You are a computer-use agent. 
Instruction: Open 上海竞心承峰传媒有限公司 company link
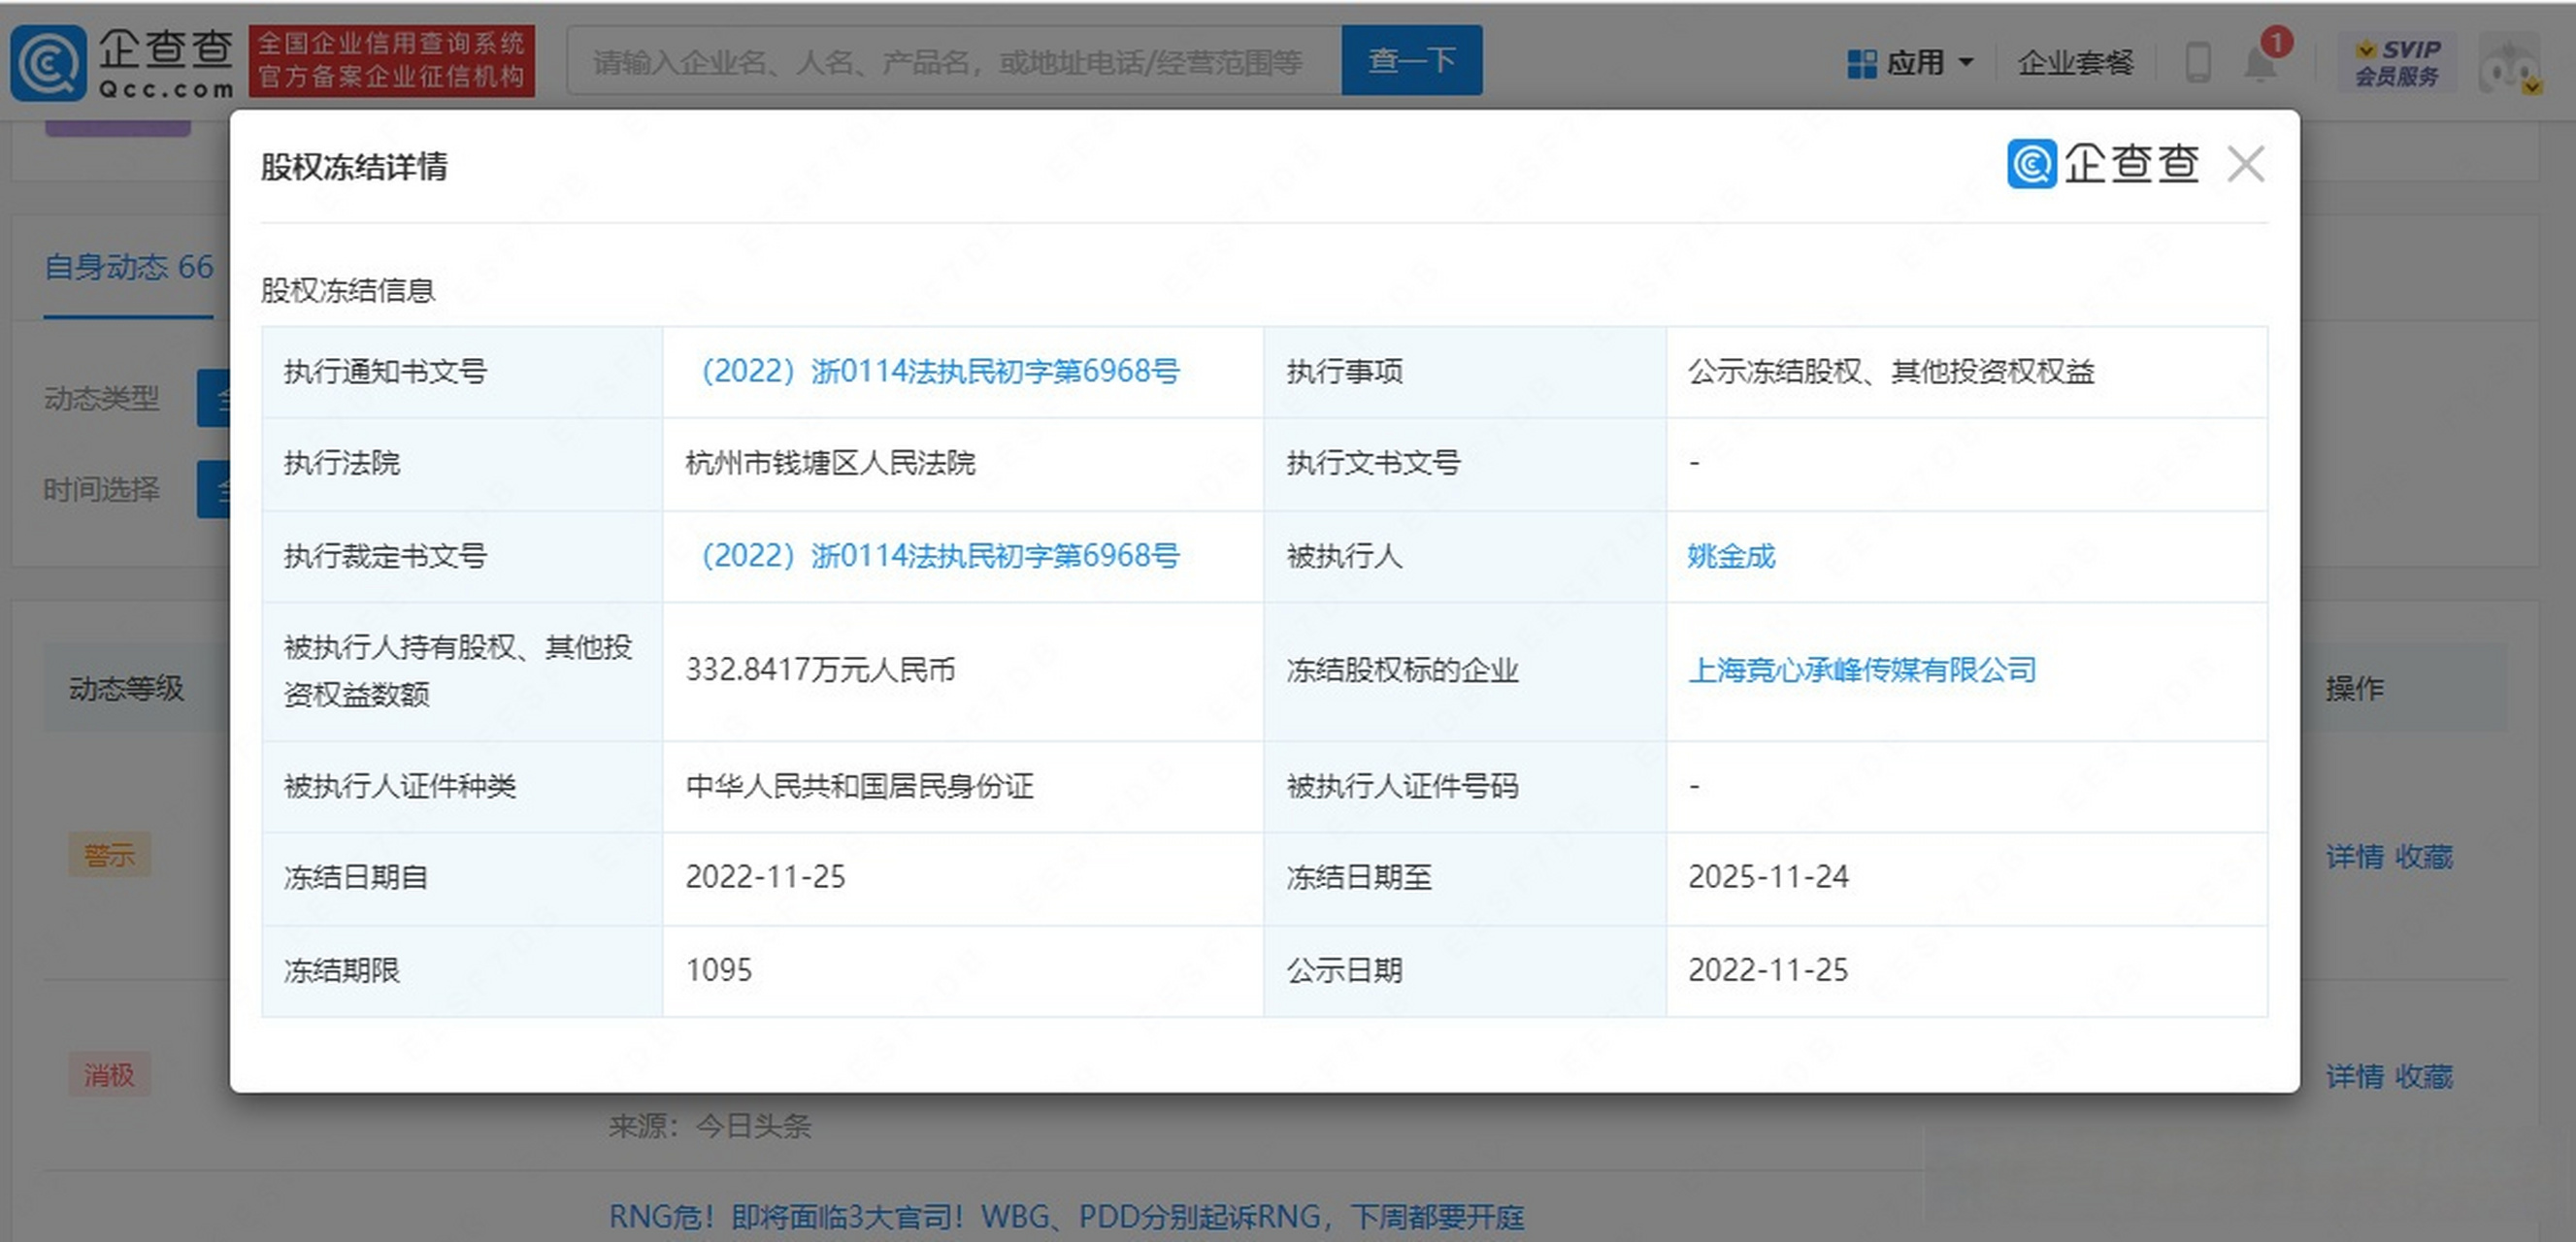pyautogui.click(x=1862, y=670)
